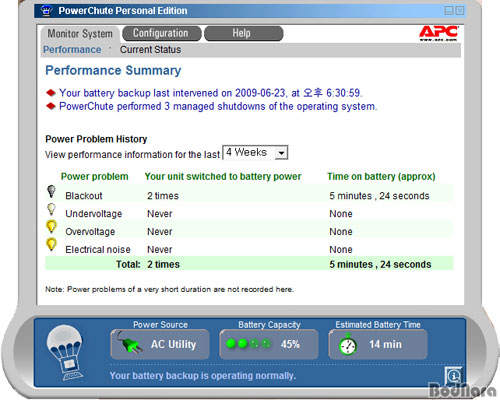Click the Undervoltage light bulb icon
The width and height of the screenshot is (500, 400).
point(51,209)
